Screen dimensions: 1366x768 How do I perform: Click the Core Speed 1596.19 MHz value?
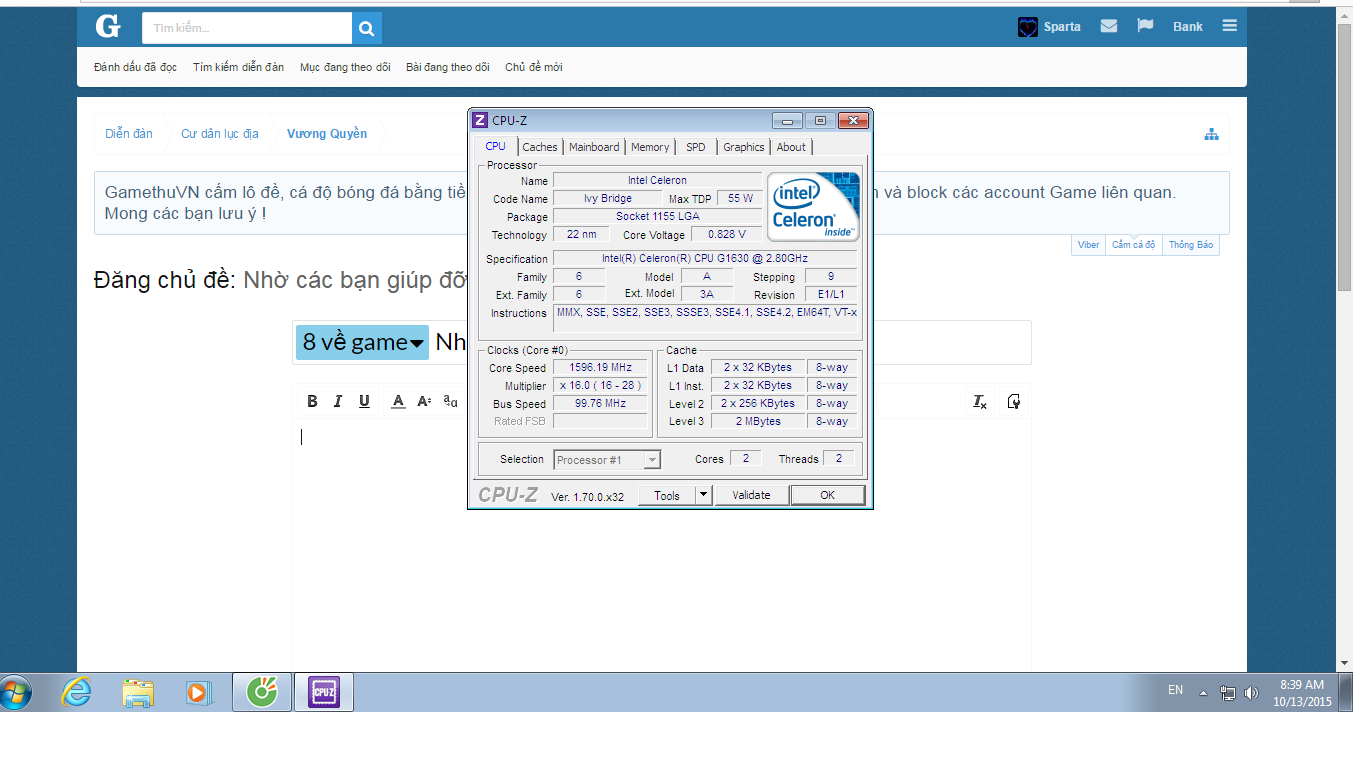point(600,367)
